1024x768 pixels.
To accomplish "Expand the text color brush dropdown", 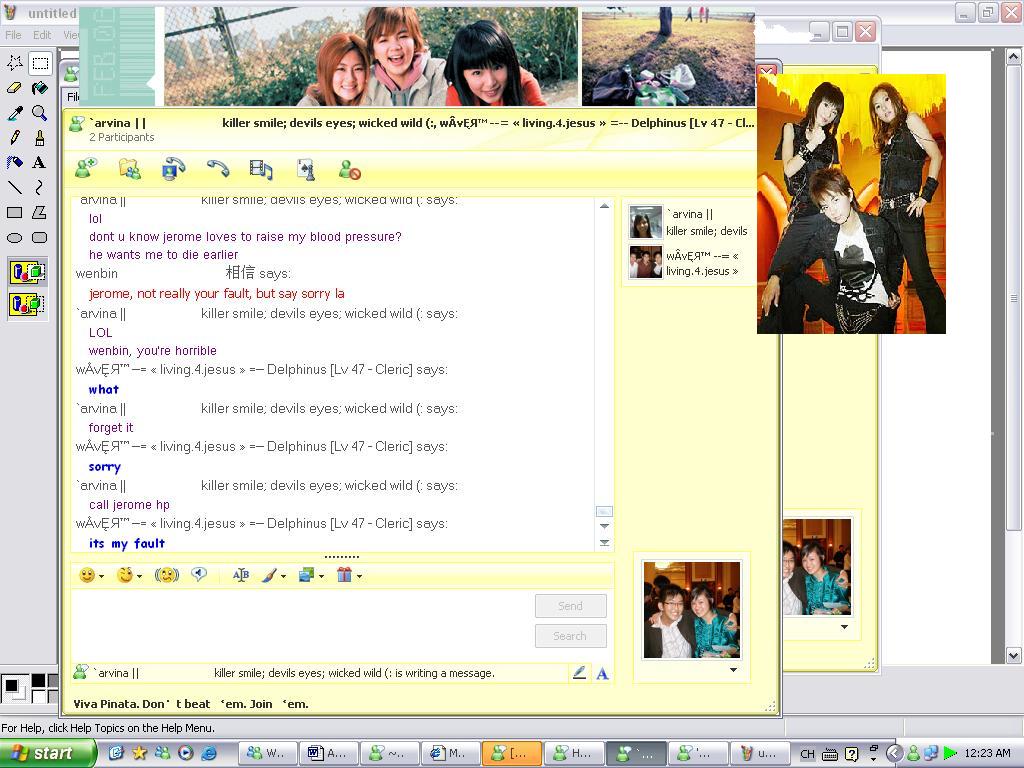I will click(283, 576).
